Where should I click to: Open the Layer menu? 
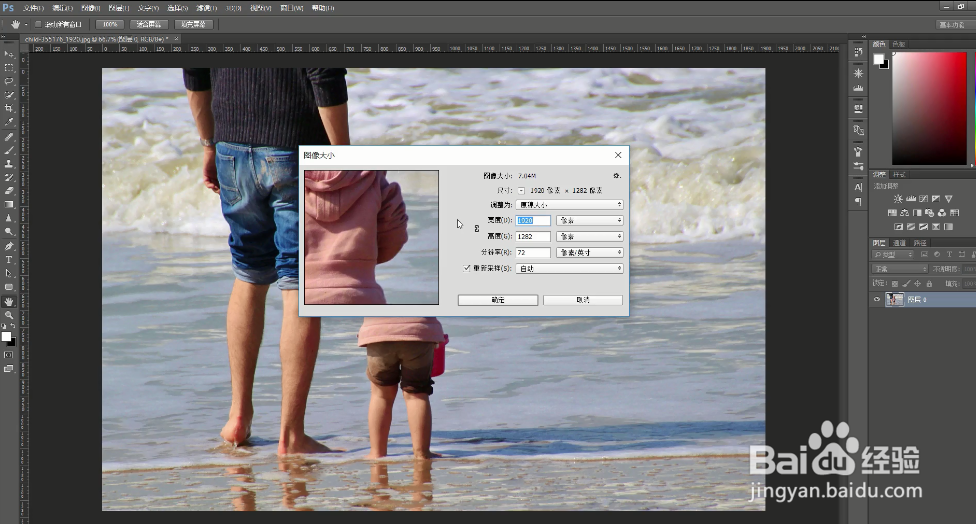tap(118, 8)
